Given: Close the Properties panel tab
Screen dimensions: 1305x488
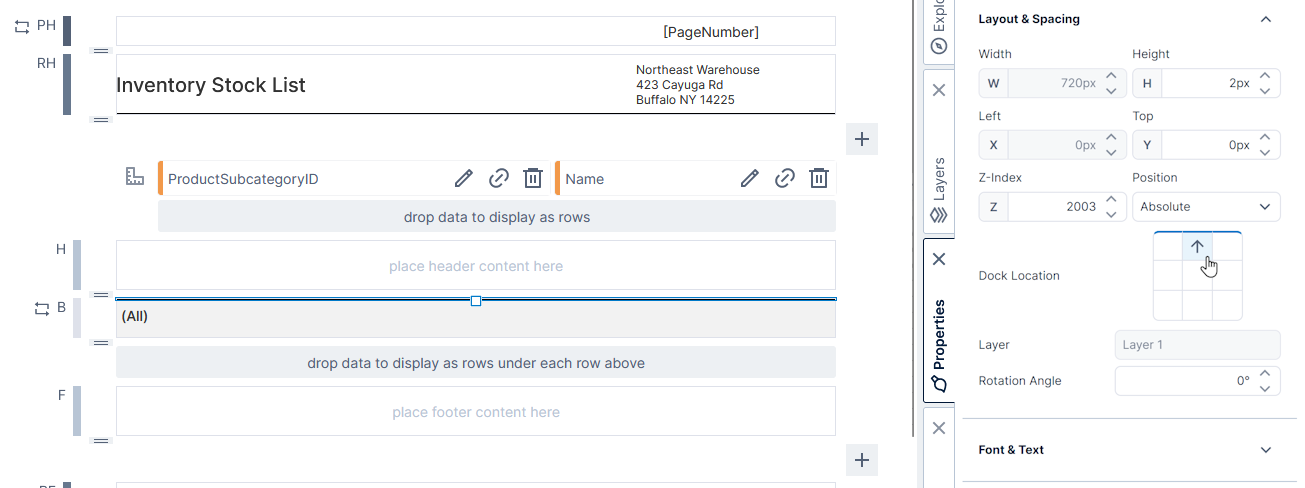Looking at the screenshot, I should click(x=938, y=259).
